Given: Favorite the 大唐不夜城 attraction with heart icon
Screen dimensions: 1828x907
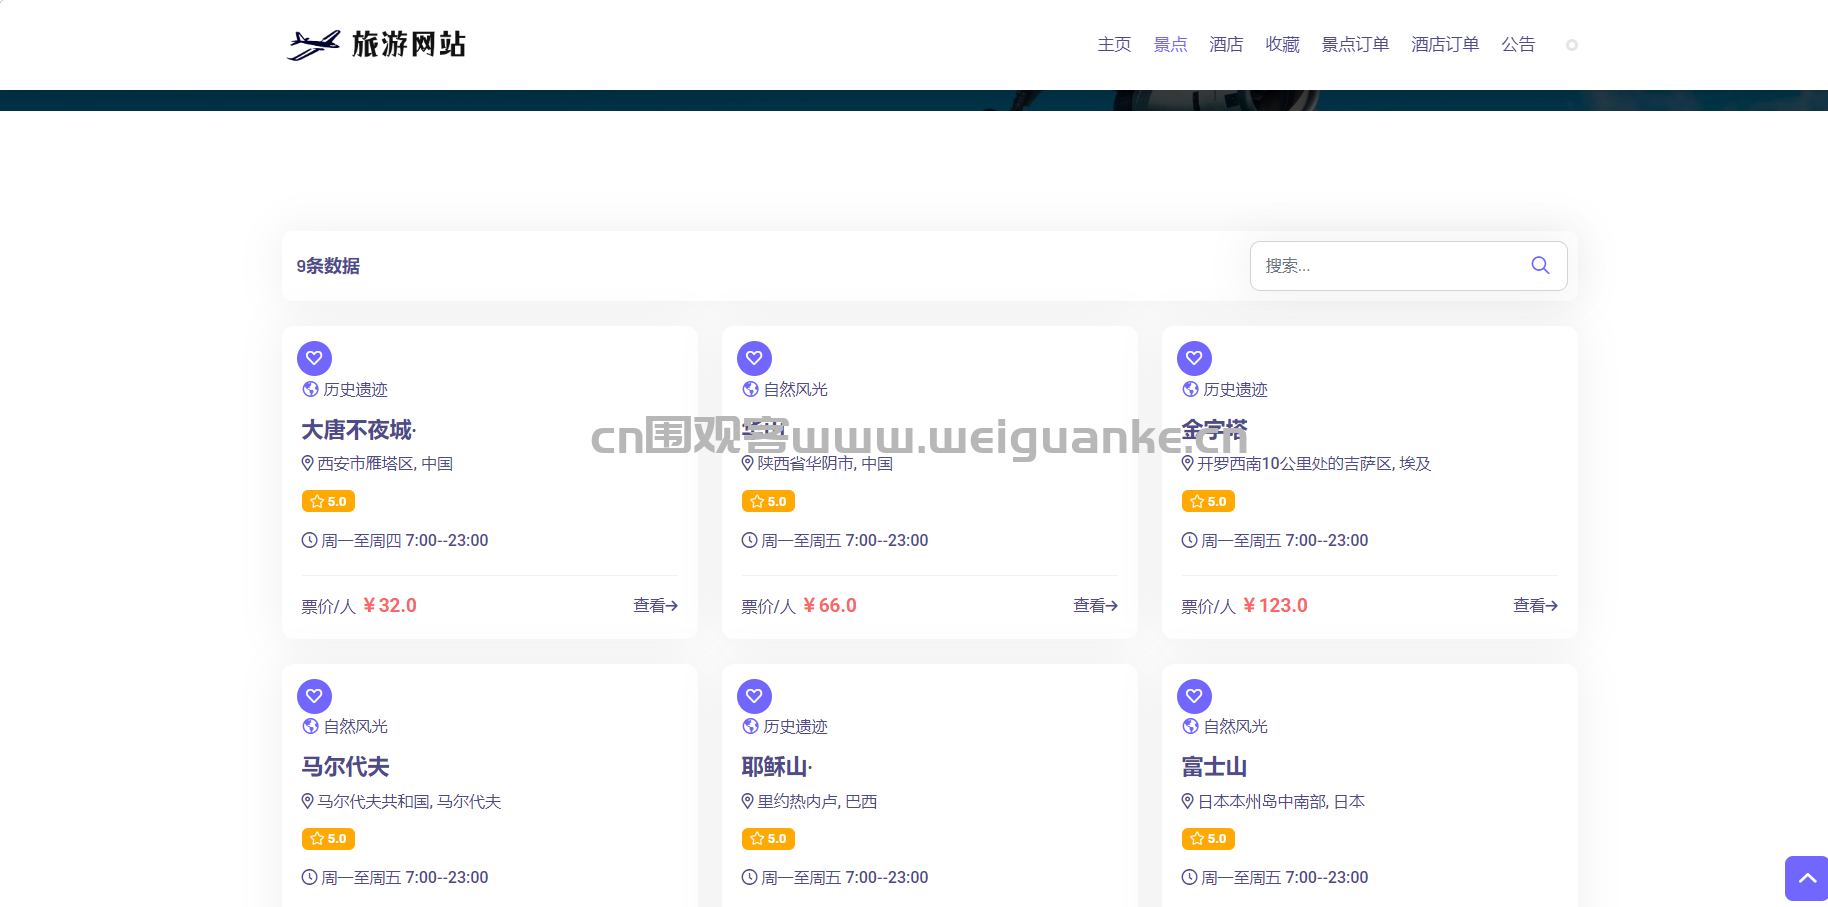Looking at the screenshot, I should pyautogui.click(x=314, y=358).
